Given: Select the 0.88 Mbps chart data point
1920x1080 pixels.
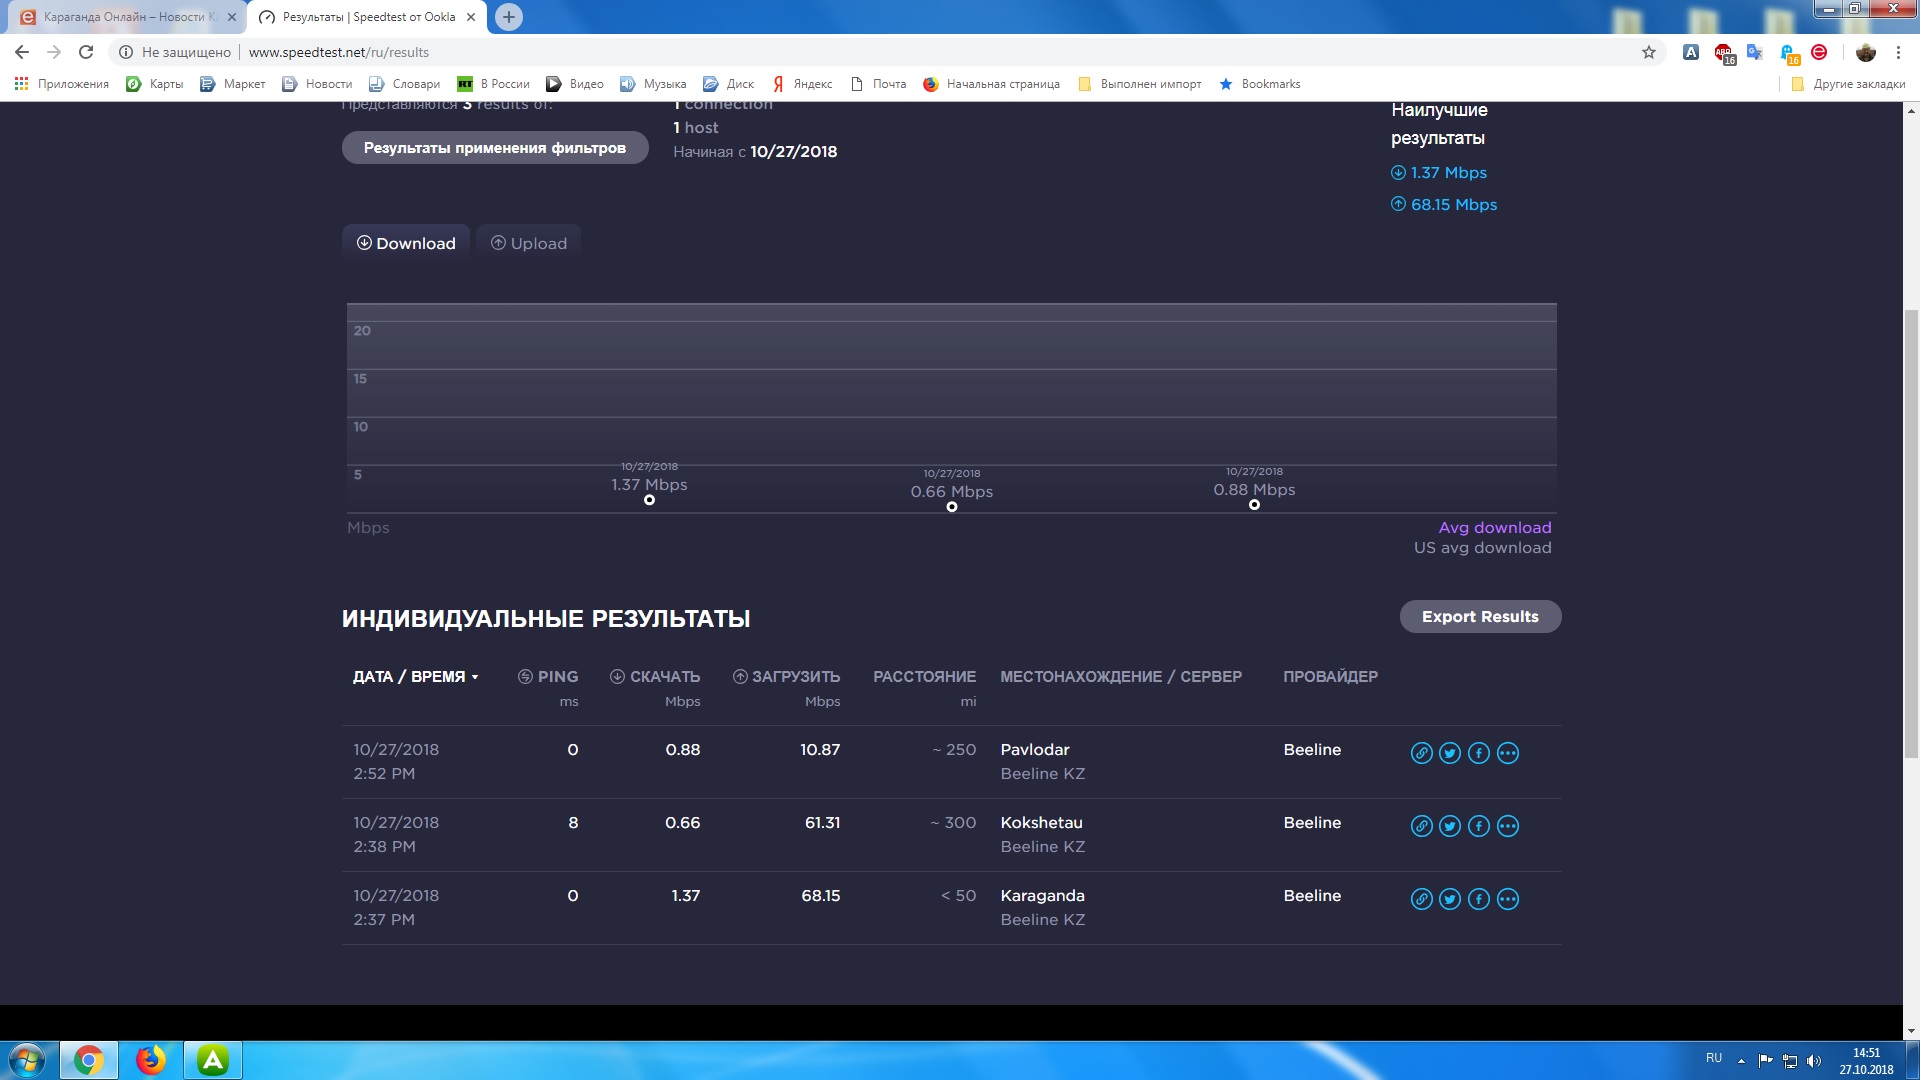Looking at the screenshot, I should [1254, 505].
